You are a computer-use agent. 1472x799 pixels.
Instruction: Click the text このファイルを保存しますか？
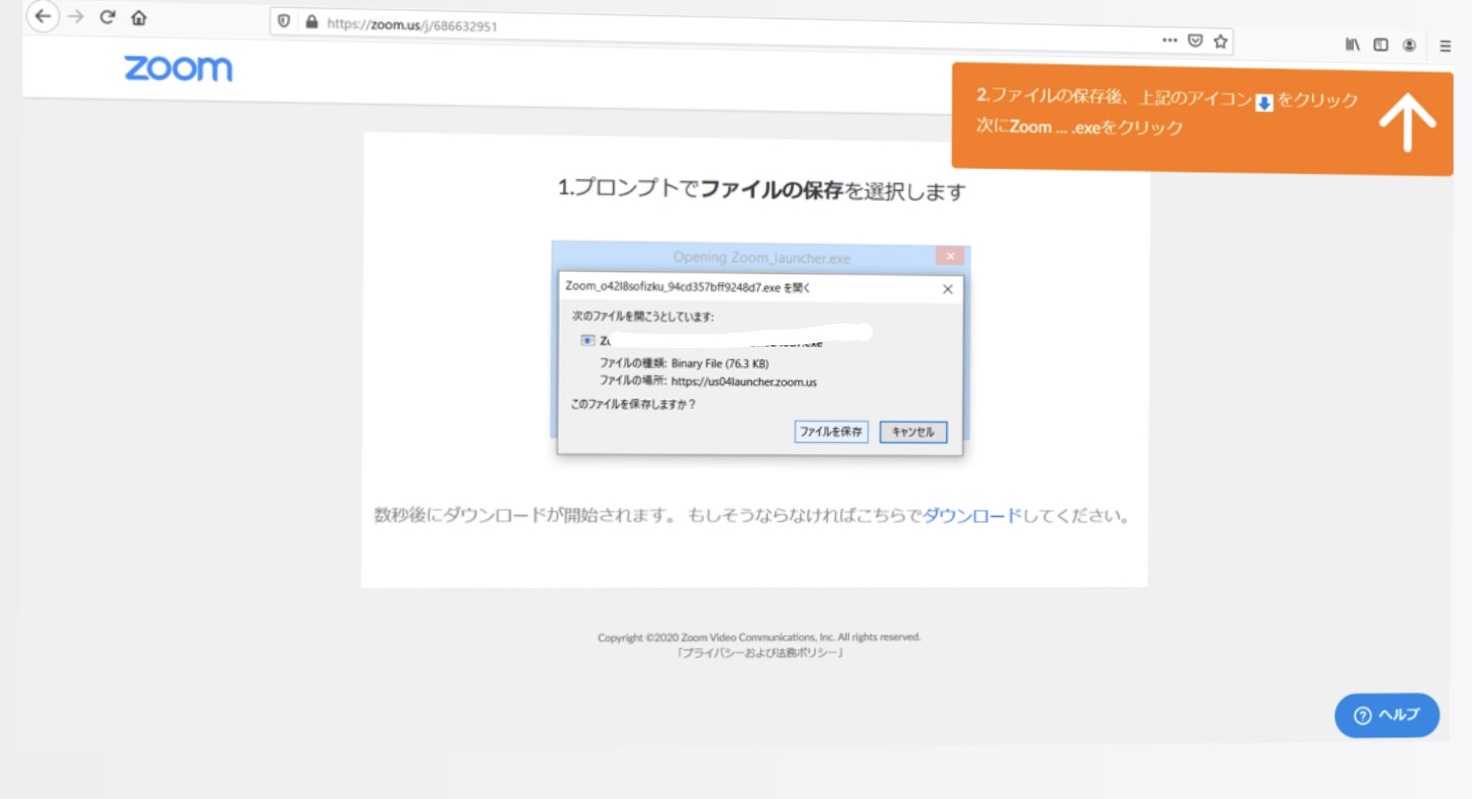coord(633,405)
